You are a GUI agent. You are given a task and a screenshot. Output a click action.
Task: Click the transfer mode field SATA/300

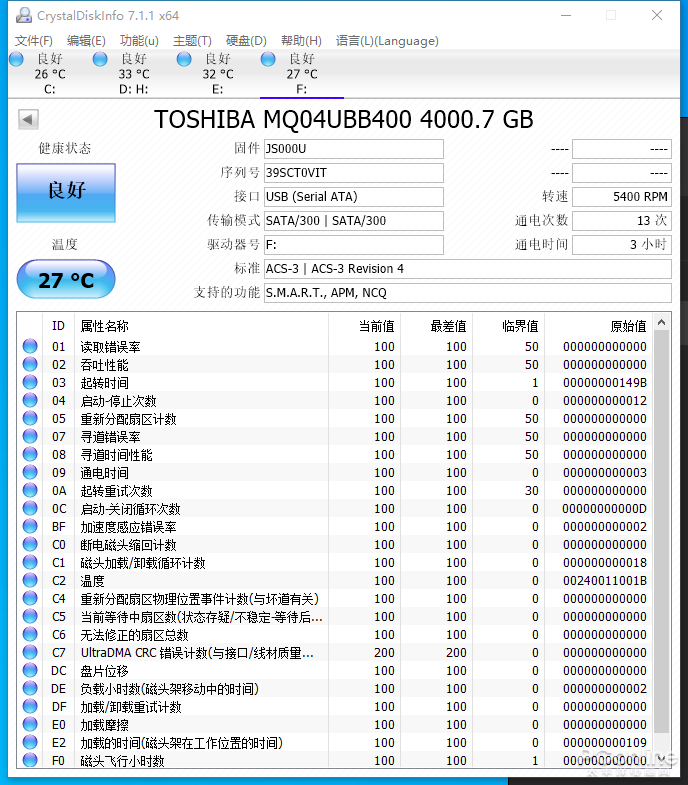tap(354, 221)
